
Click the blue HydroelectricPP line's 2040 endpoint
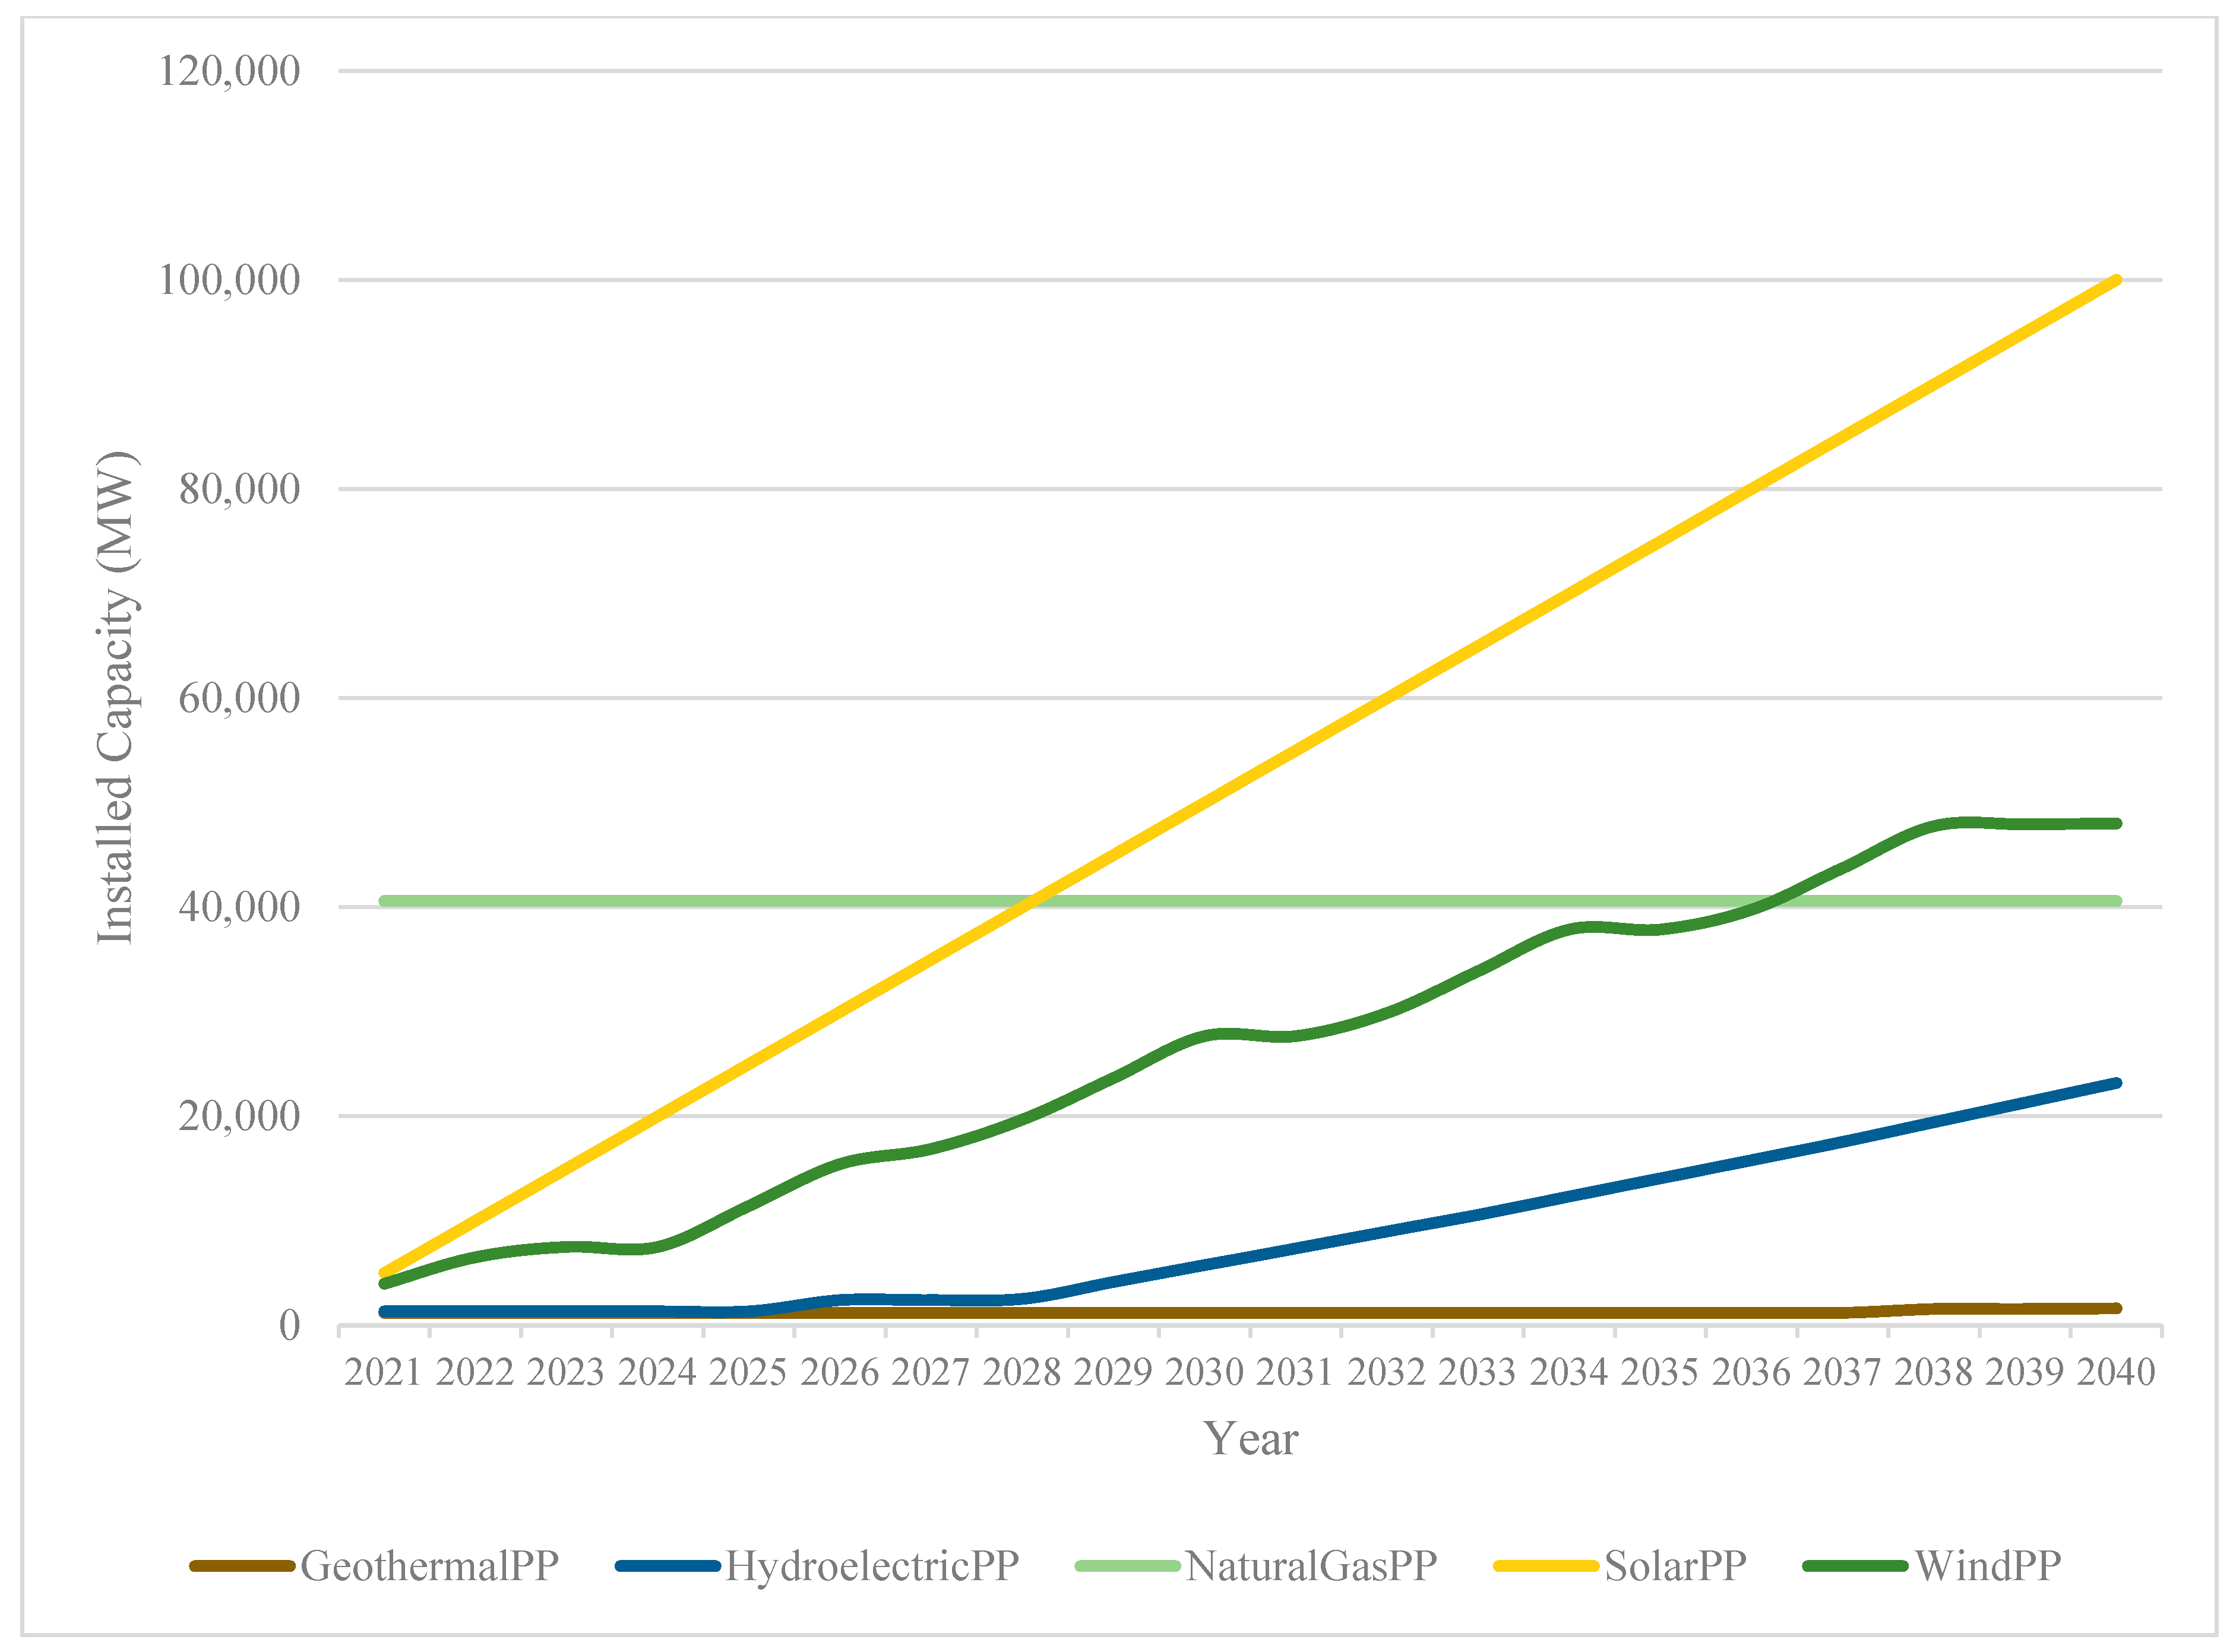pyautogui.click(x=2116, y=1083)
